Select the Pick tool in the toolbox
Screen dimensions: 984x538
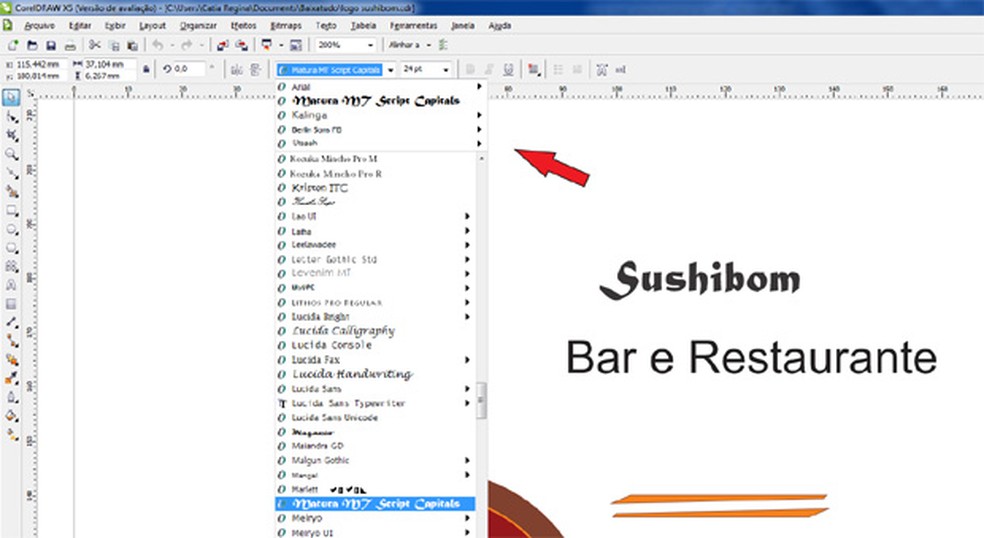coord(11,98)
